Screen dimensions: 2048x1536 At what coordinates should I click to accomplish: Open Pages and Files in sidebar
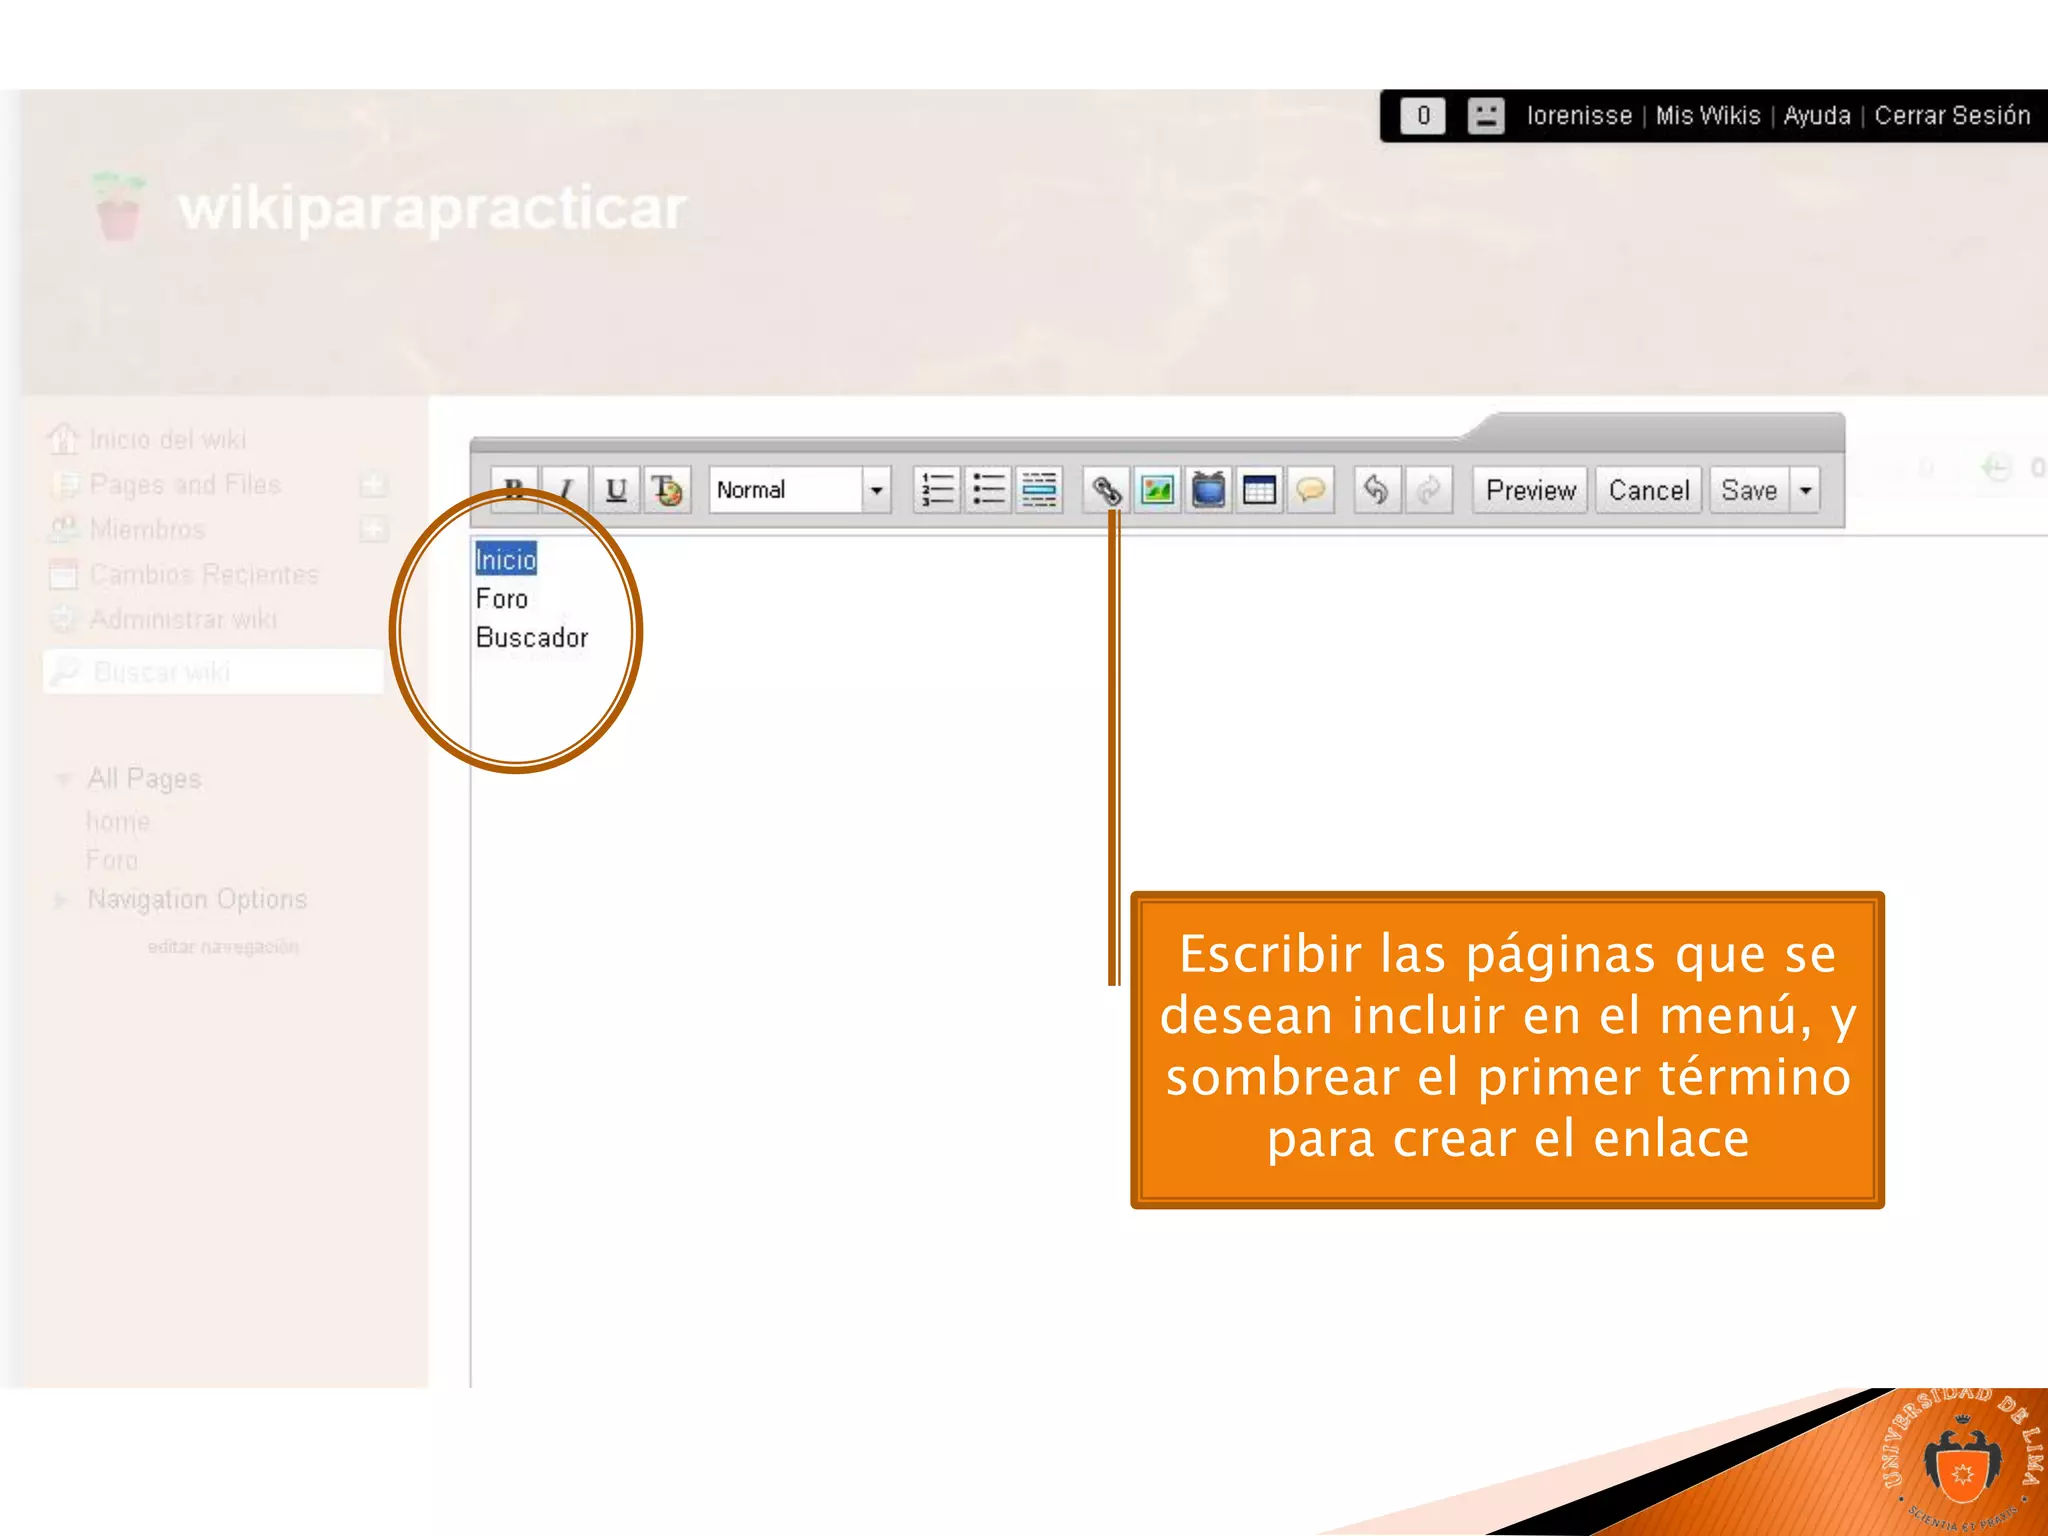point(185,485)
